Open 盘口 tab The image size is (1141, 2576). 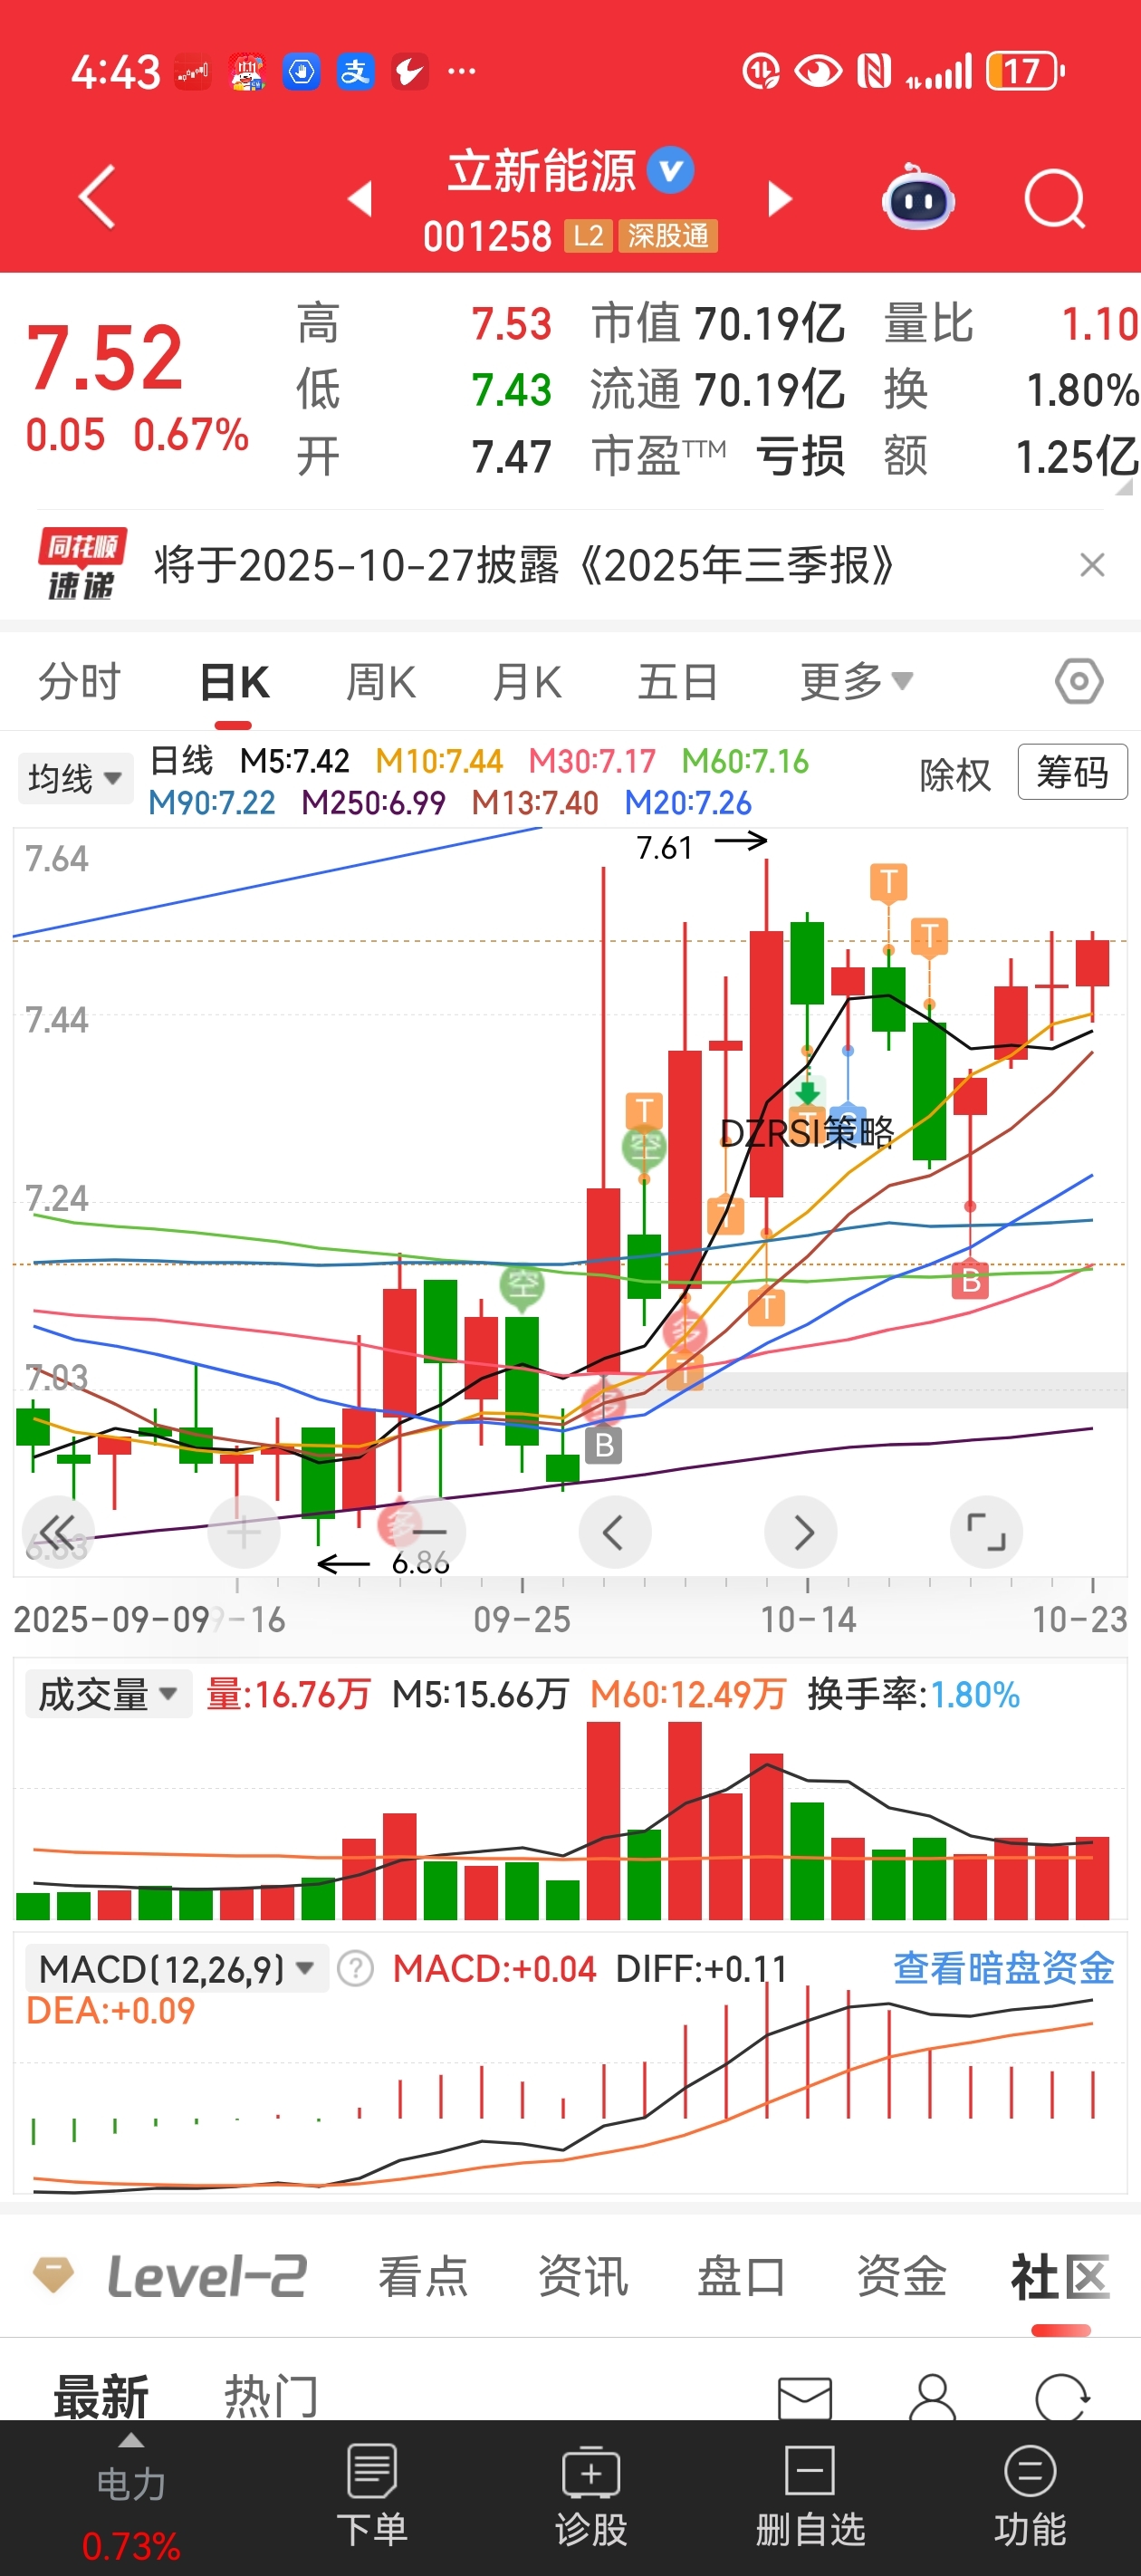742,2276
